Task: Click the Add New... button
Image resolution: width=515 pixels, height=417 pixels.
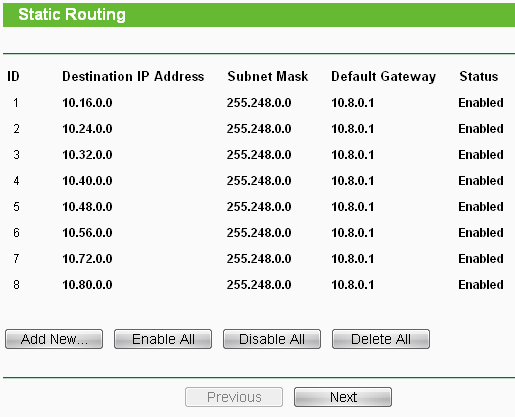Action: coord(54,339)
